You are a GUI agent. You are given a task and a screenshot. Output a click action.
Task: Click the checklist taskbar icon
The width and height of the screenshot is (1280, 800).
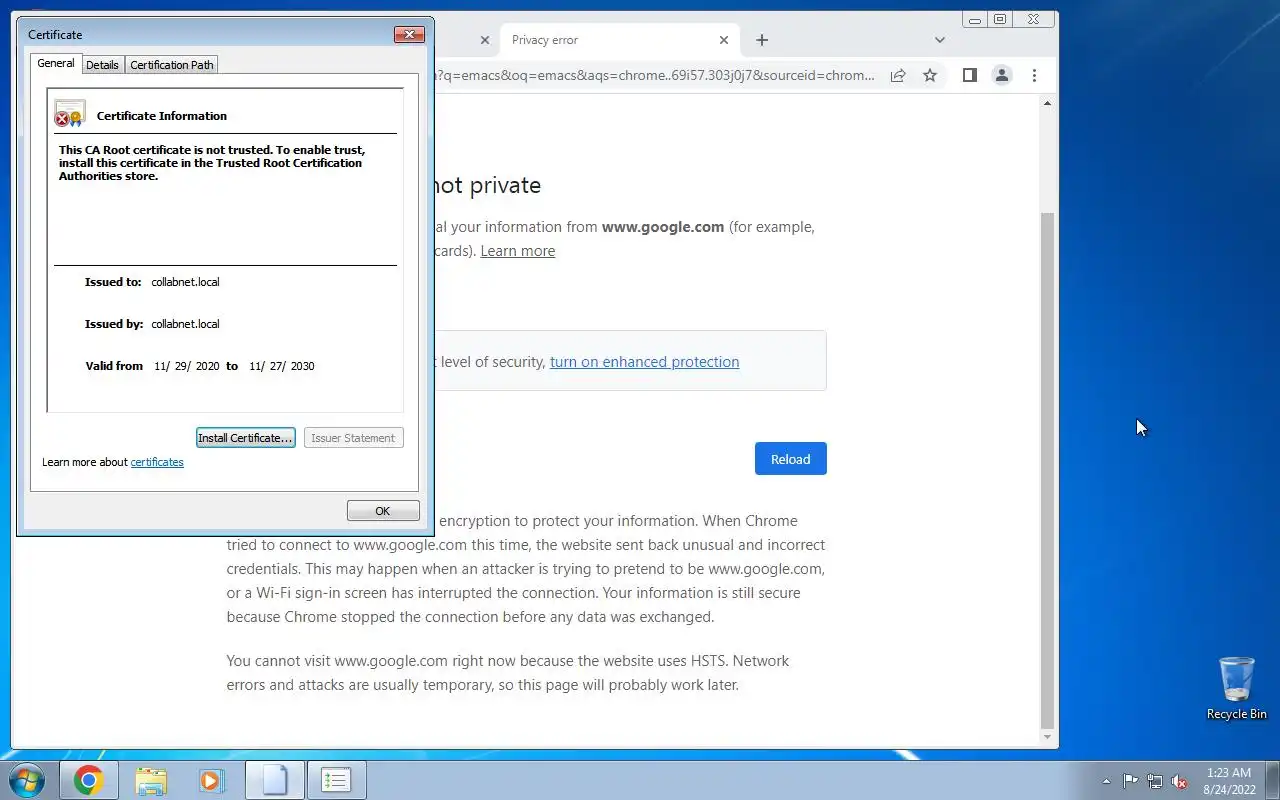[x=336, y=780]
